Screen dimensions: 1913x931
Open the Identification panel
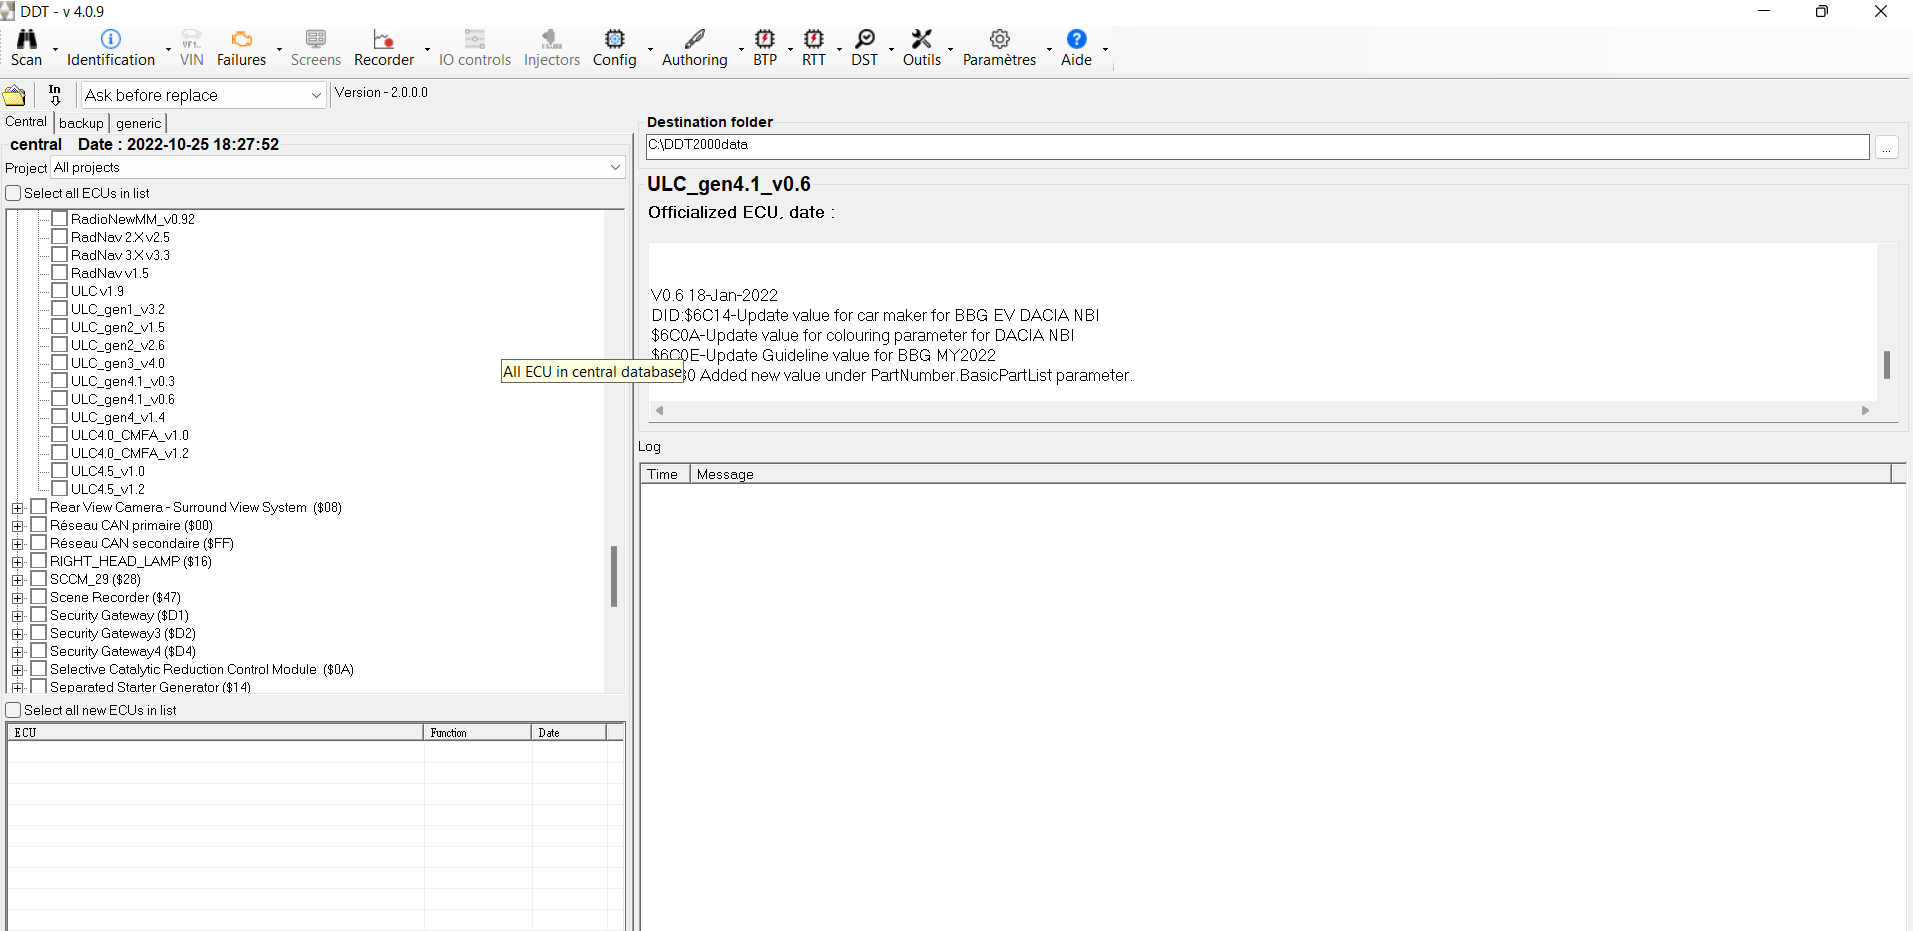109,46
